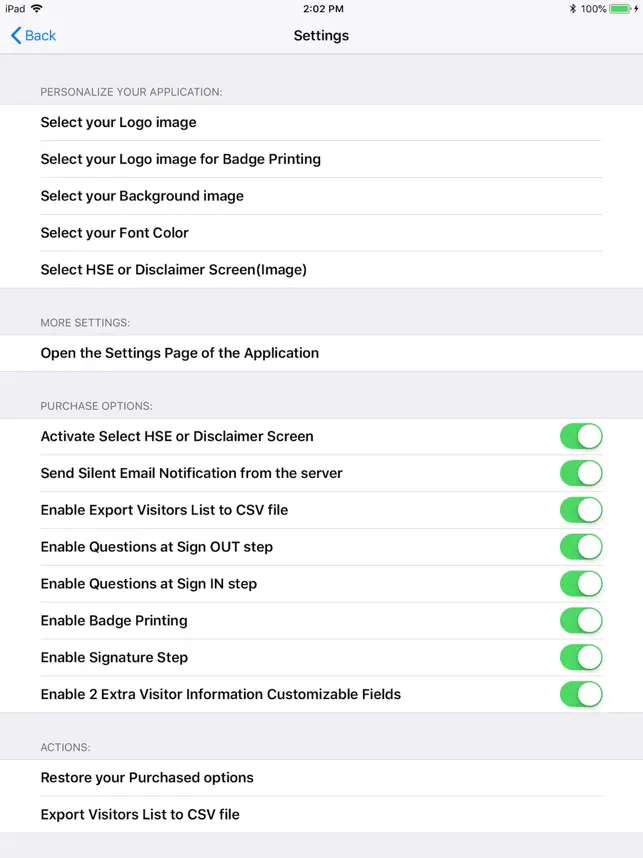Open the Settings Page of the Application

(x=321, y=353)
